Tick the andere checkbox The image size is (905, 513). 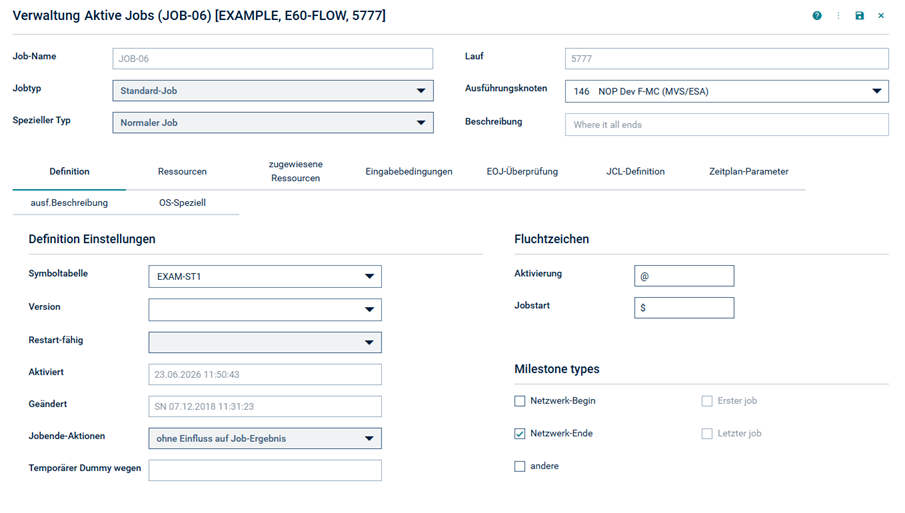click(519, 466)
